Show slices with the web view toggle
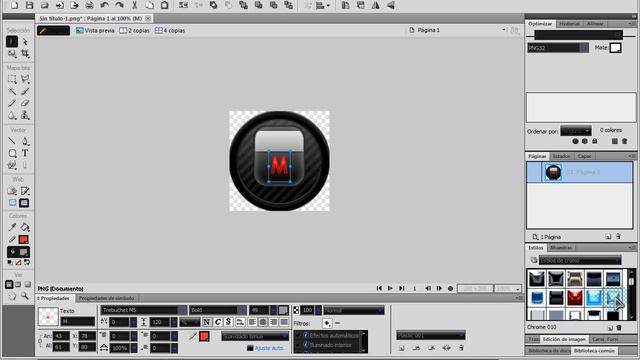This screenshot has width=640, height=360. [24, 203]
